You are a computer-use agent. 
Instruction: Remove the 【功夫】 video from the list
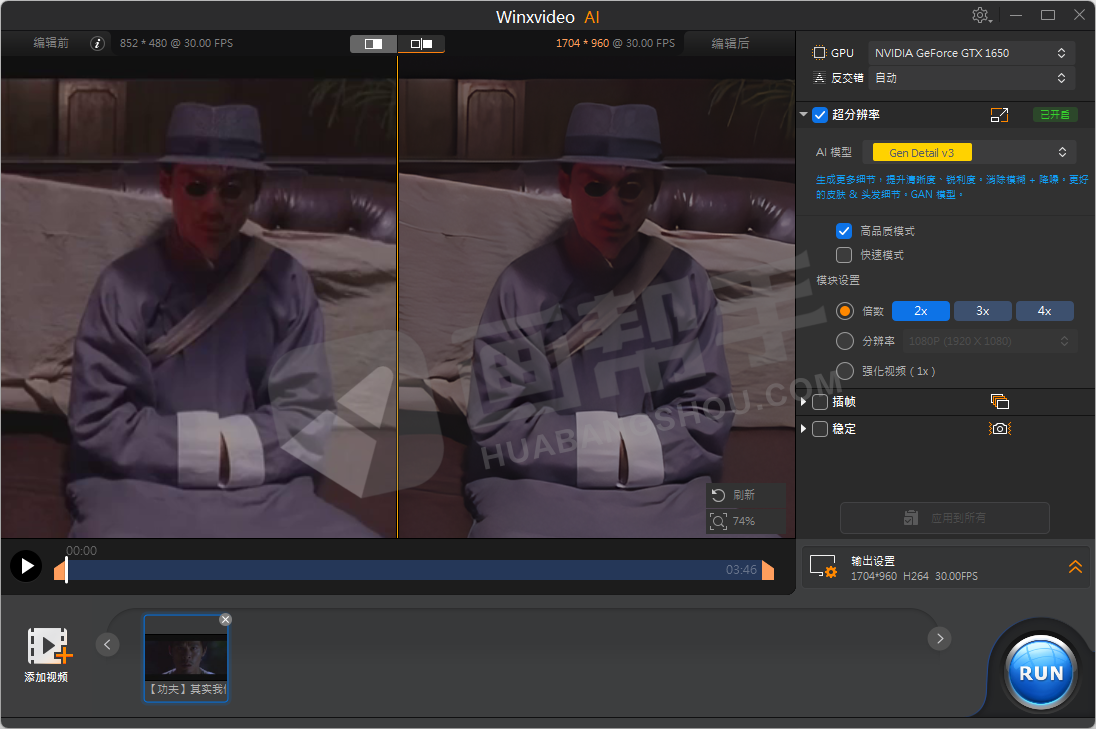(225, 619)
